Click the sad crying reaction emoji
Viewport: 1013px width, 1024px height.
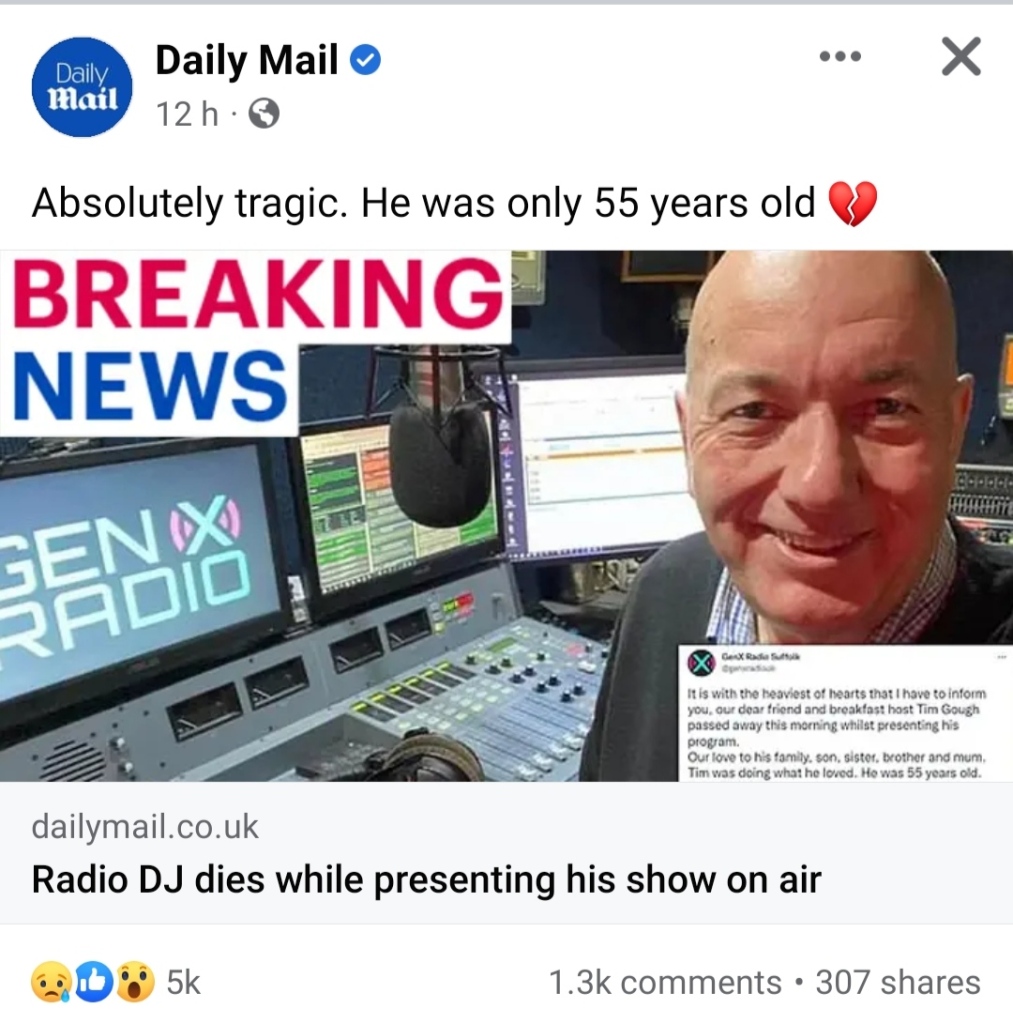51,982
